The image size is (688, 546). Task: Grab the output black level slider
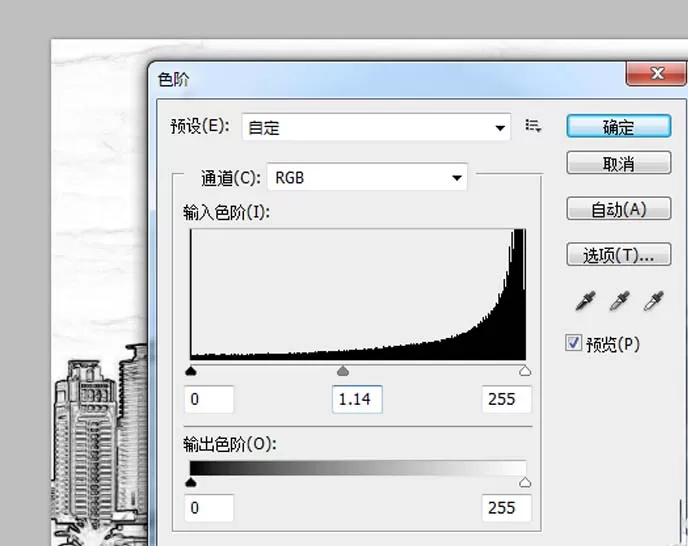191,482
